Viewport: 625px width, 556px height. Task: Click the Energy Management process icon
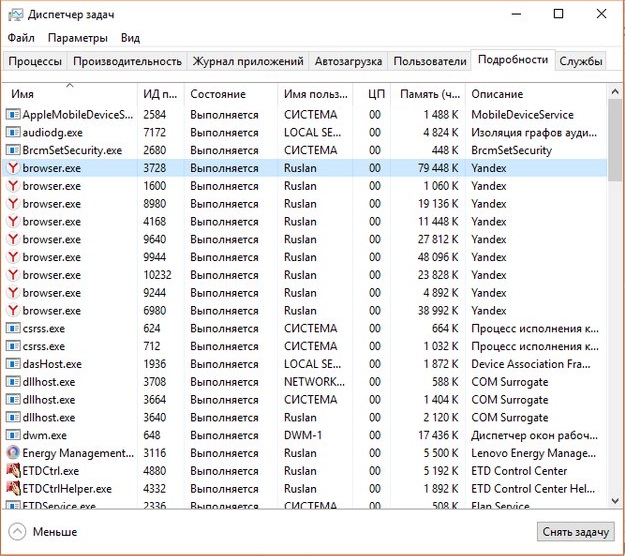point(13,453)
